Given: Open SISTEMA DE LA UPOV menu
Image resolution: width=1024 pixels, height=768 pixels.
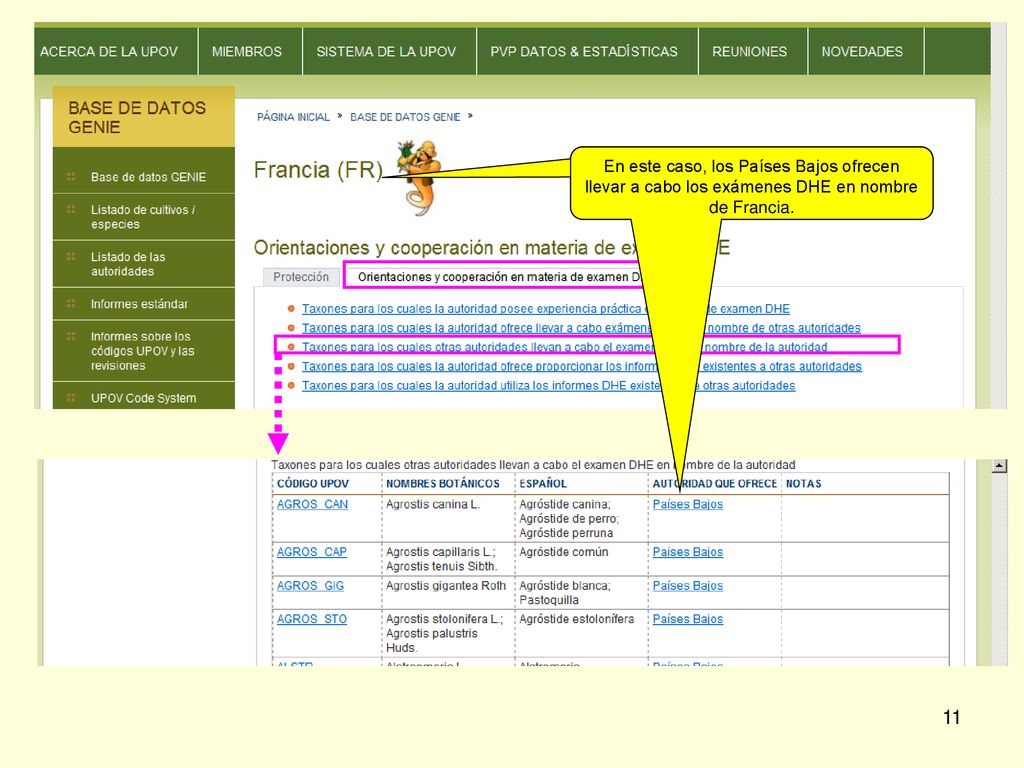Looking at the screenshot, I should [385, 52].
